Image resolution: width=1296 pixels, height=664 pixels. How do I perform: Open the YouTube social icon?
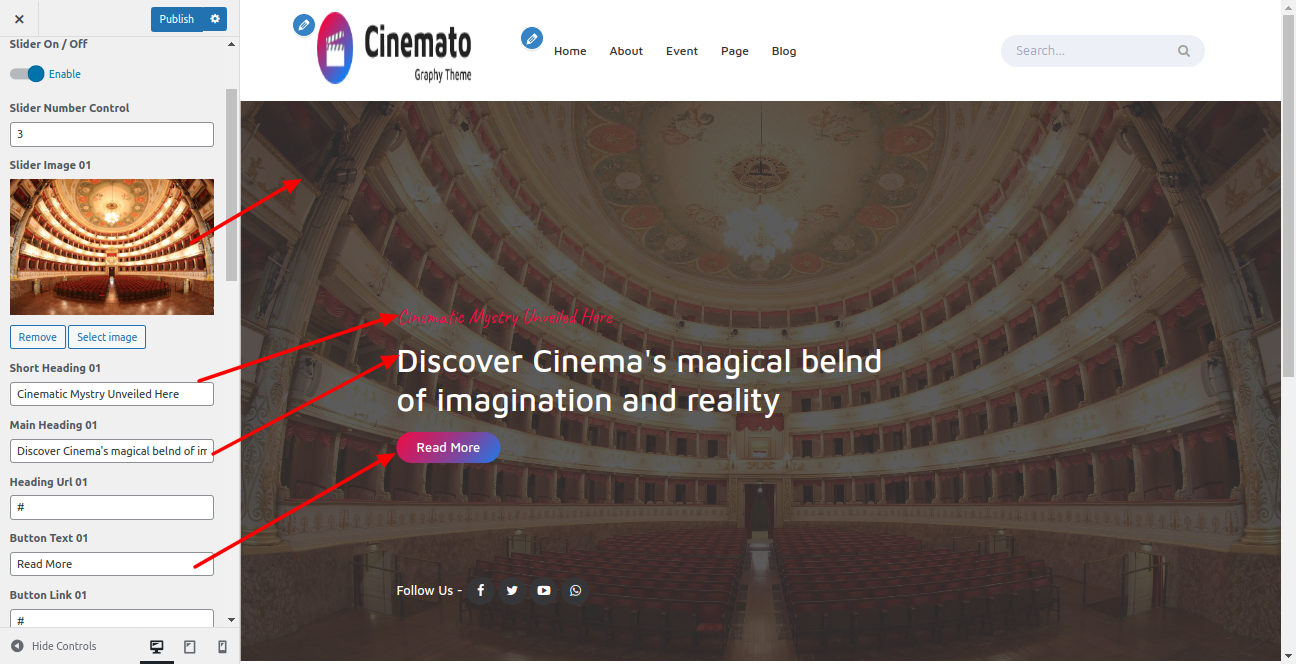point(544,591)
